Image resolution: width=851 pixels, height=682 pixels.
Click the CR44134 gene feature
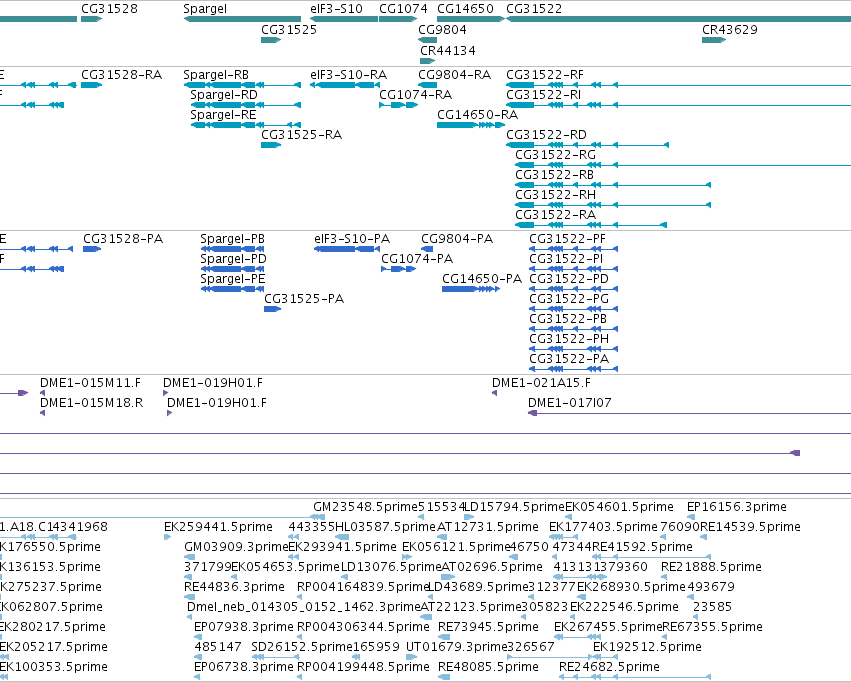[x=428, y=61]
